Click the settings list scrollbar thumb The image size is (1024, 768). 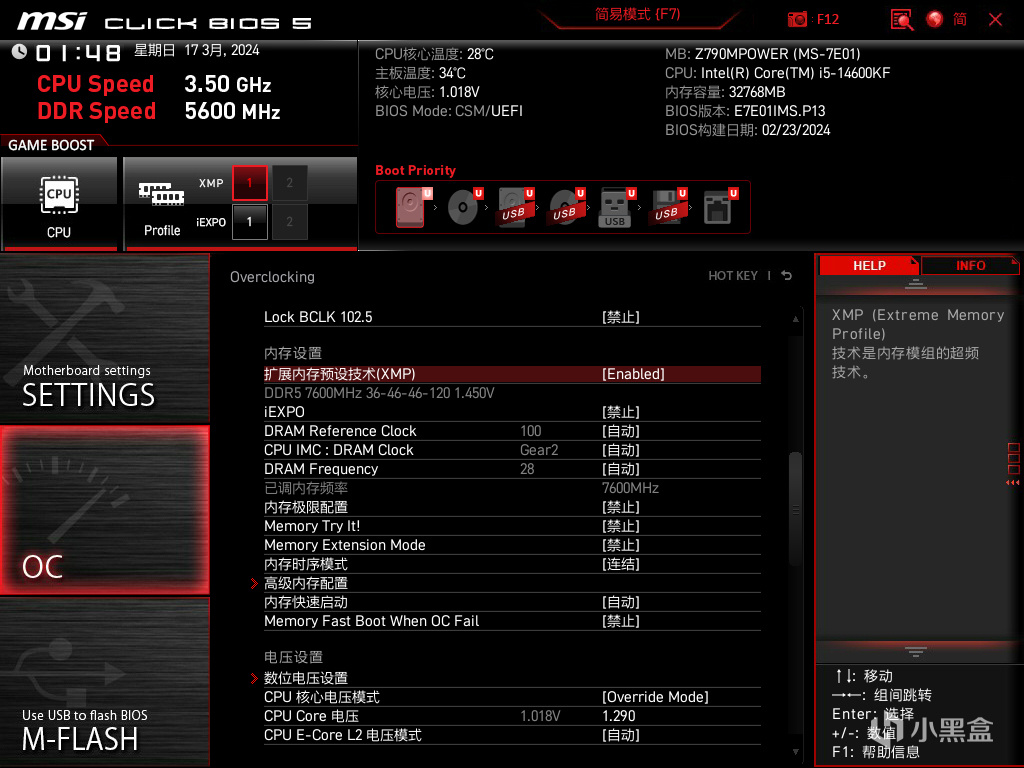(x=795, y=509)
